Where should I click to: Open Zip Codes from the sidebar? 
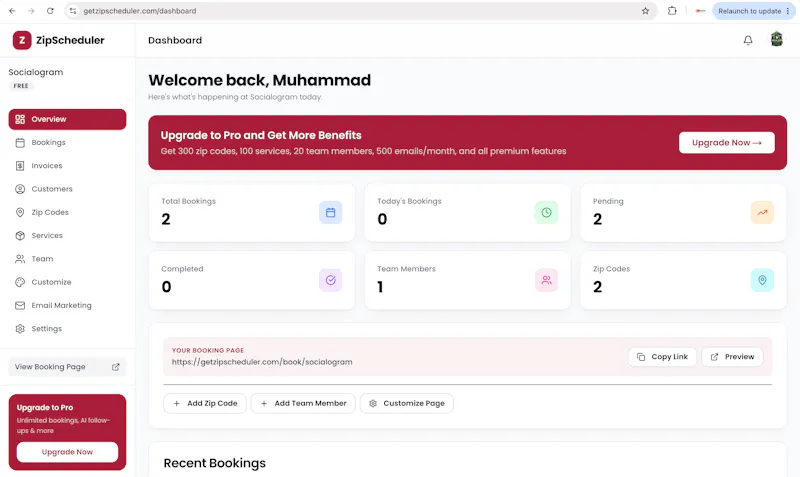67,212
